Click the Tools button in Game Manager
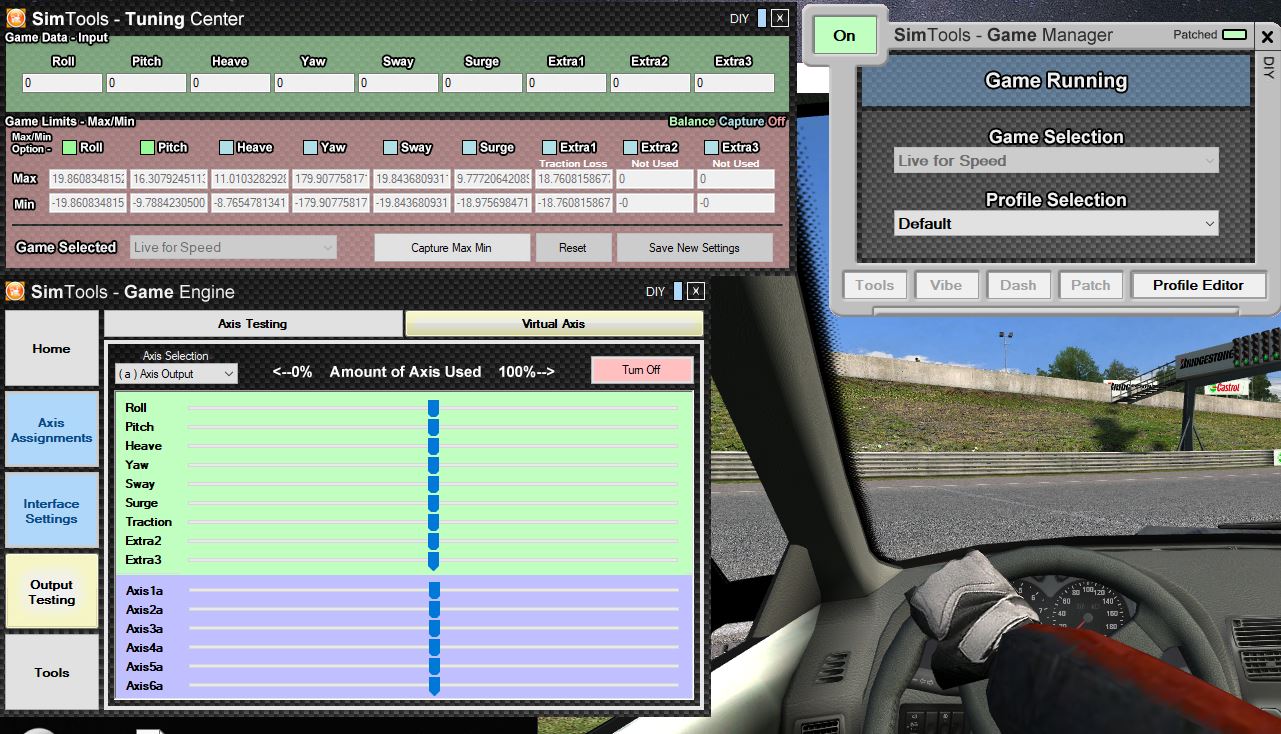1281x734 pixels. pyautogui.click(x=874, y=285)
